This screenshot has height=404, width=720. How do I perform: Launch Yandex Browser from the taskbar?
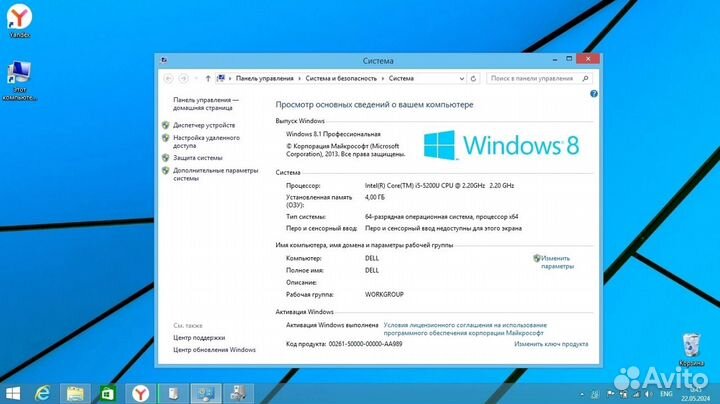(141, 393)
